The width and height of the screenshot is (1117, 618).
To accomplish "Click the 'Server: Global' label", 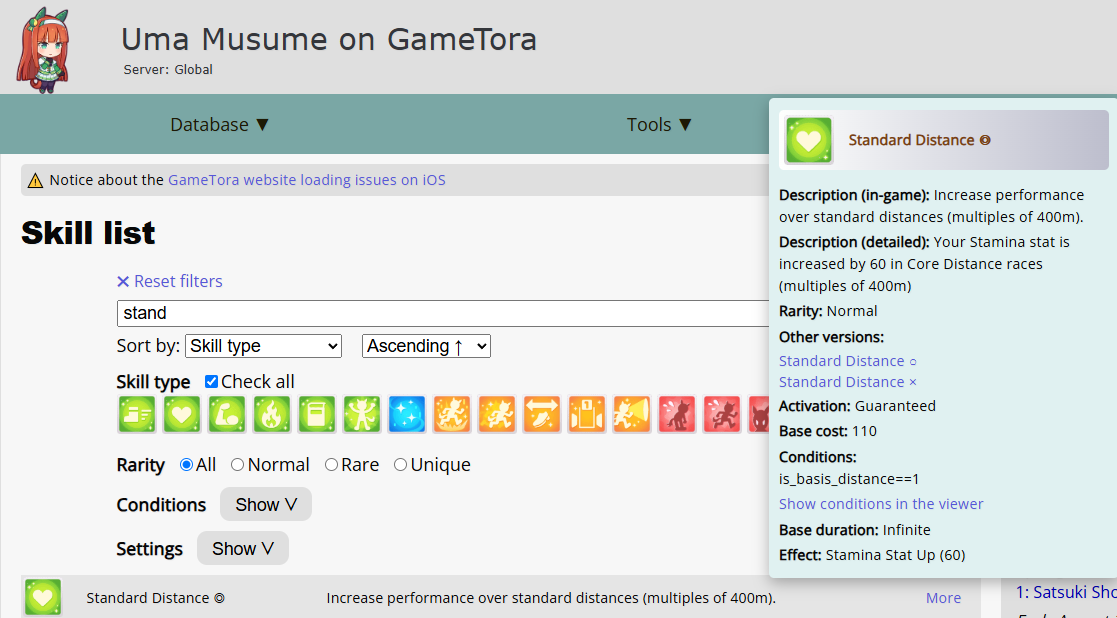I will [x=168, y=70].
